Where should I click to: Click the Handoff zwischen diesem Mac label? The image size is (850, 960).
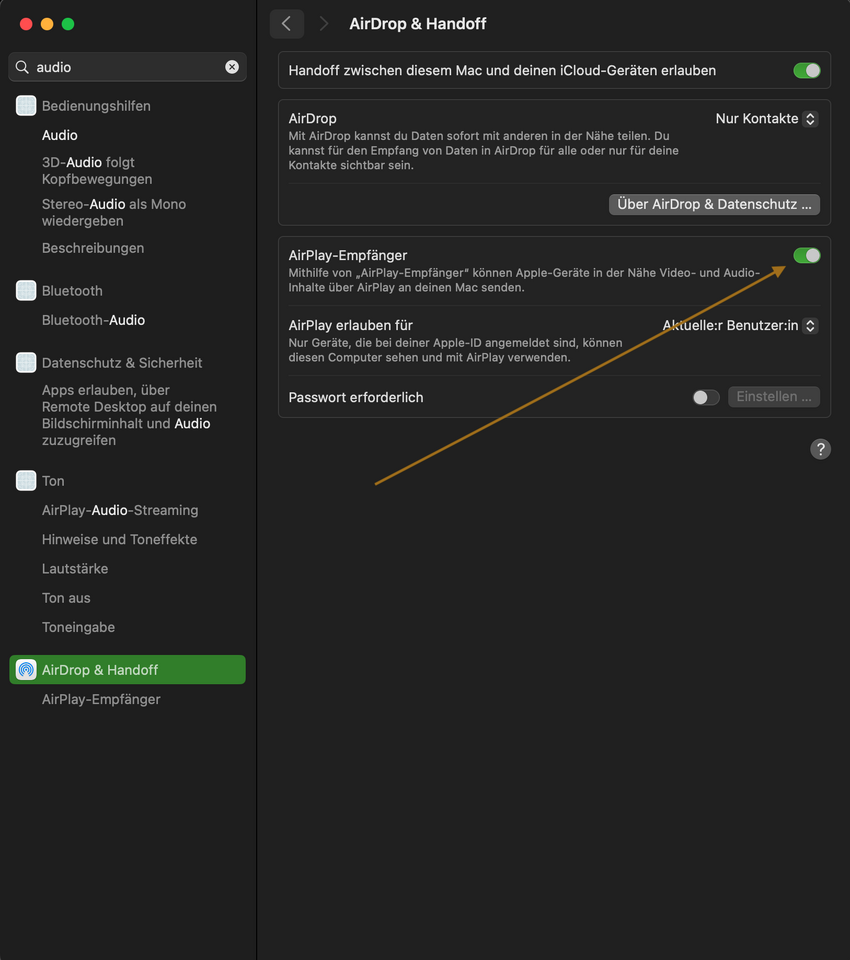click(502, 70)
